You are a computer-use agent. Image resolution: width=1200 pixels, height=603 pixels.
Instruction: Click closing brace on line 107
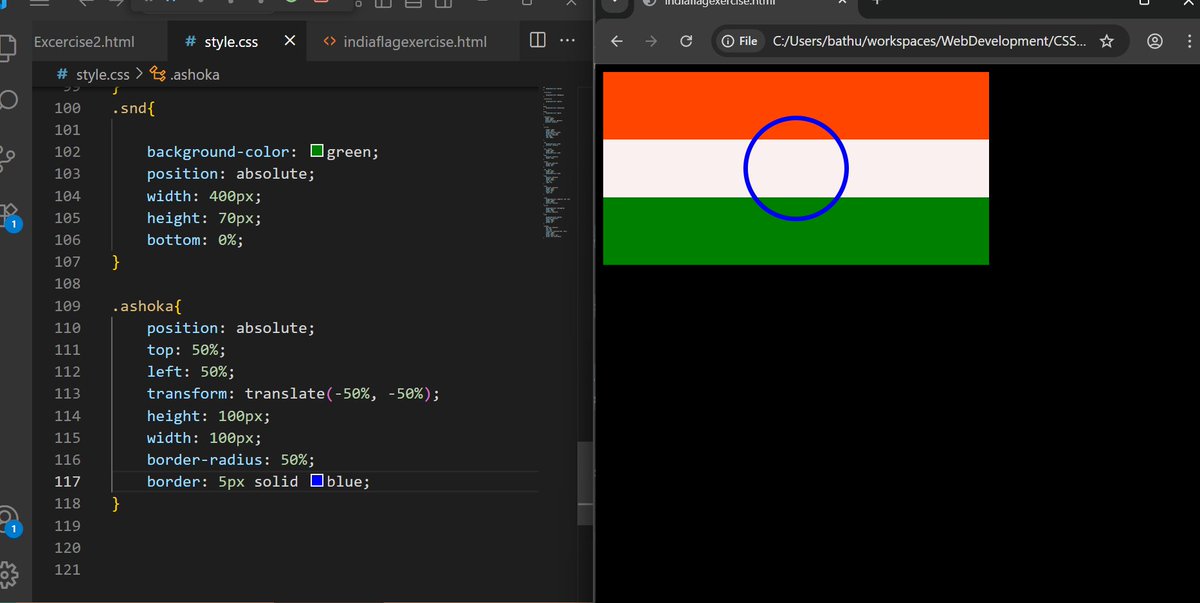pyautogui.click(x=116, y=262)
